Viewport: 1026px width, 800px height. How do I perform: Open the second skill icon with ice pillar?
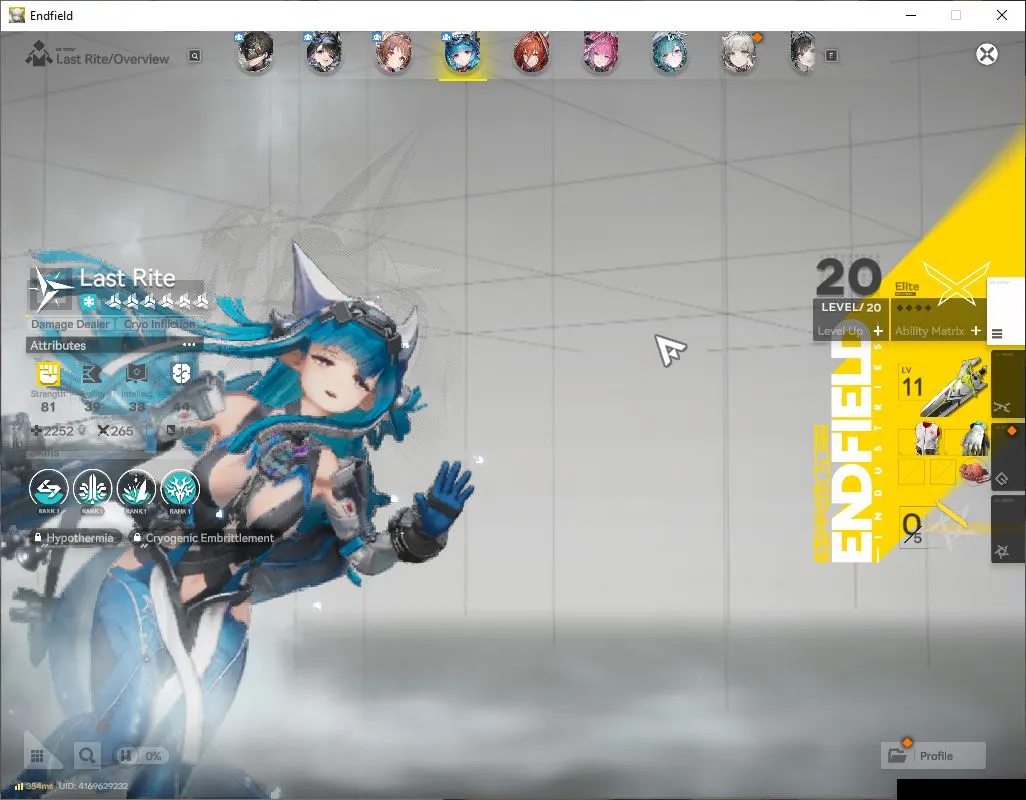pyautogui.click(x=92, y=489)
